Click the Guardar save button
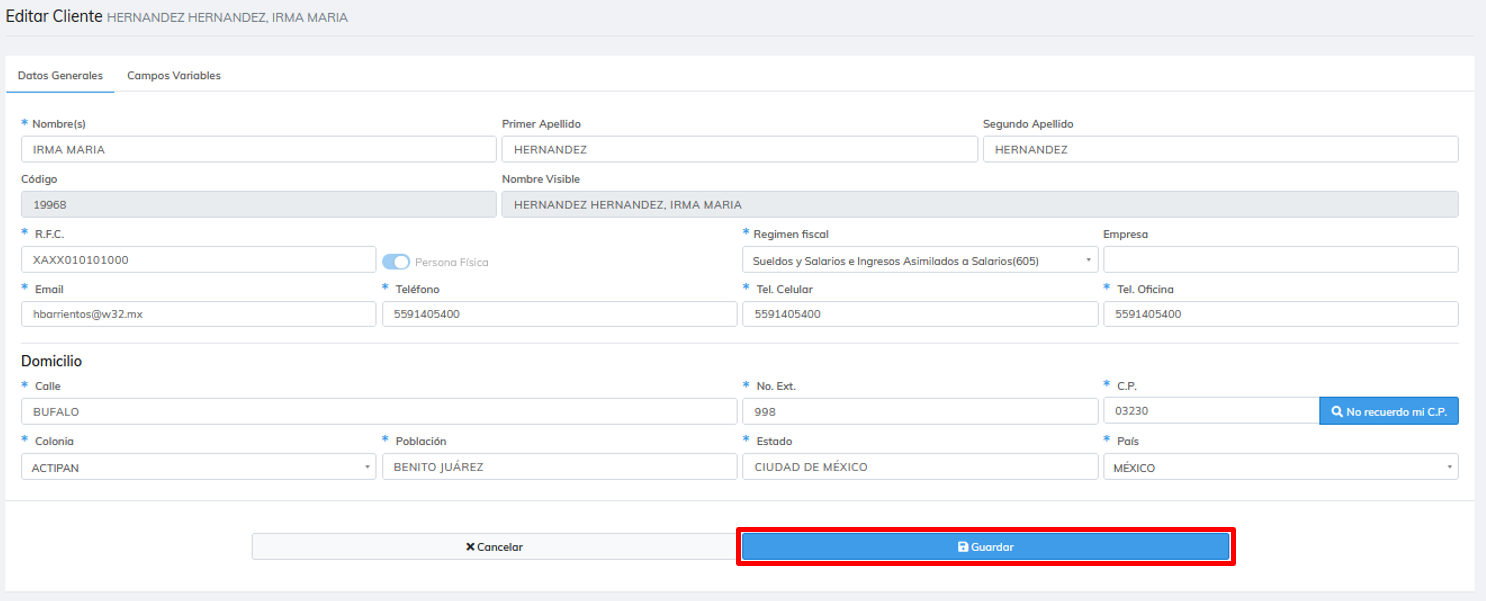This screenshot has height=601, width=1486. 985,547
